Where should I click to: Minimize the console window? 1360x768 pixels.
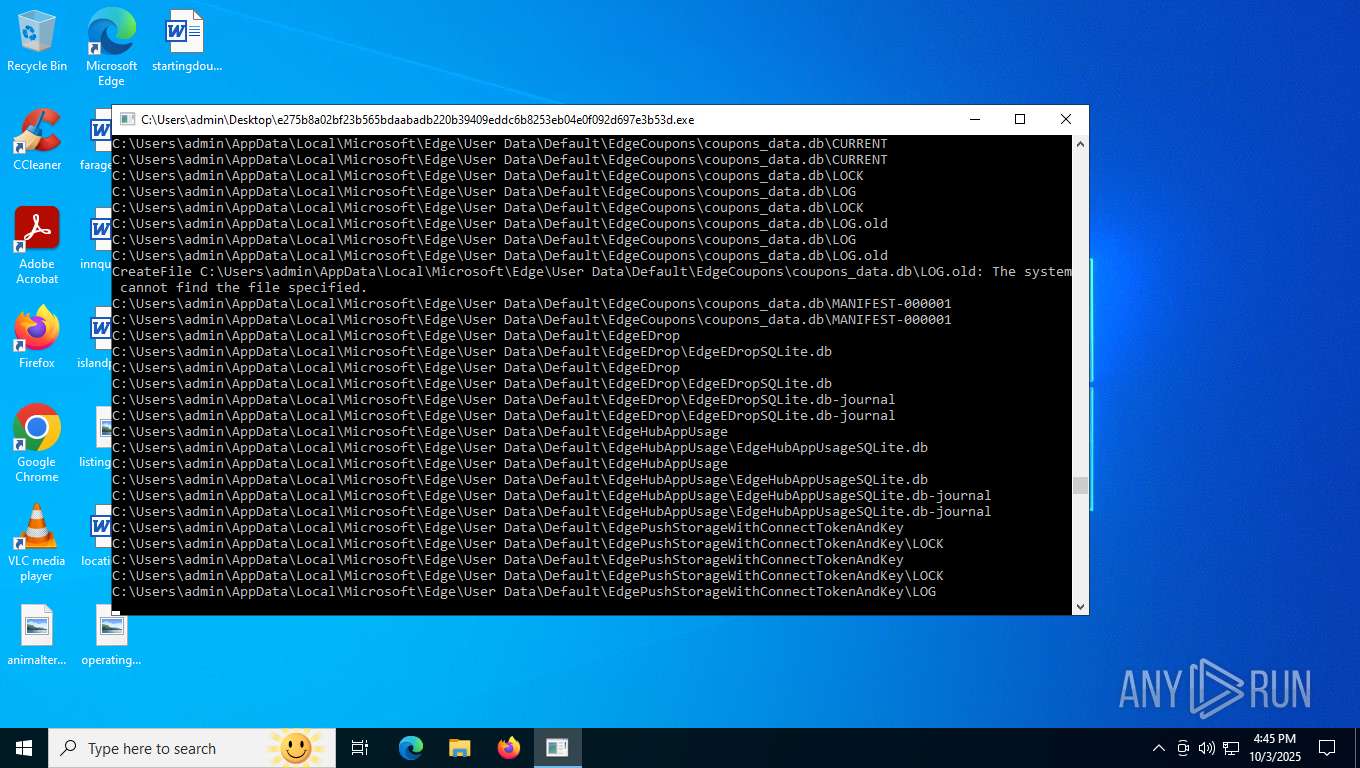click(x=974, y=119)
